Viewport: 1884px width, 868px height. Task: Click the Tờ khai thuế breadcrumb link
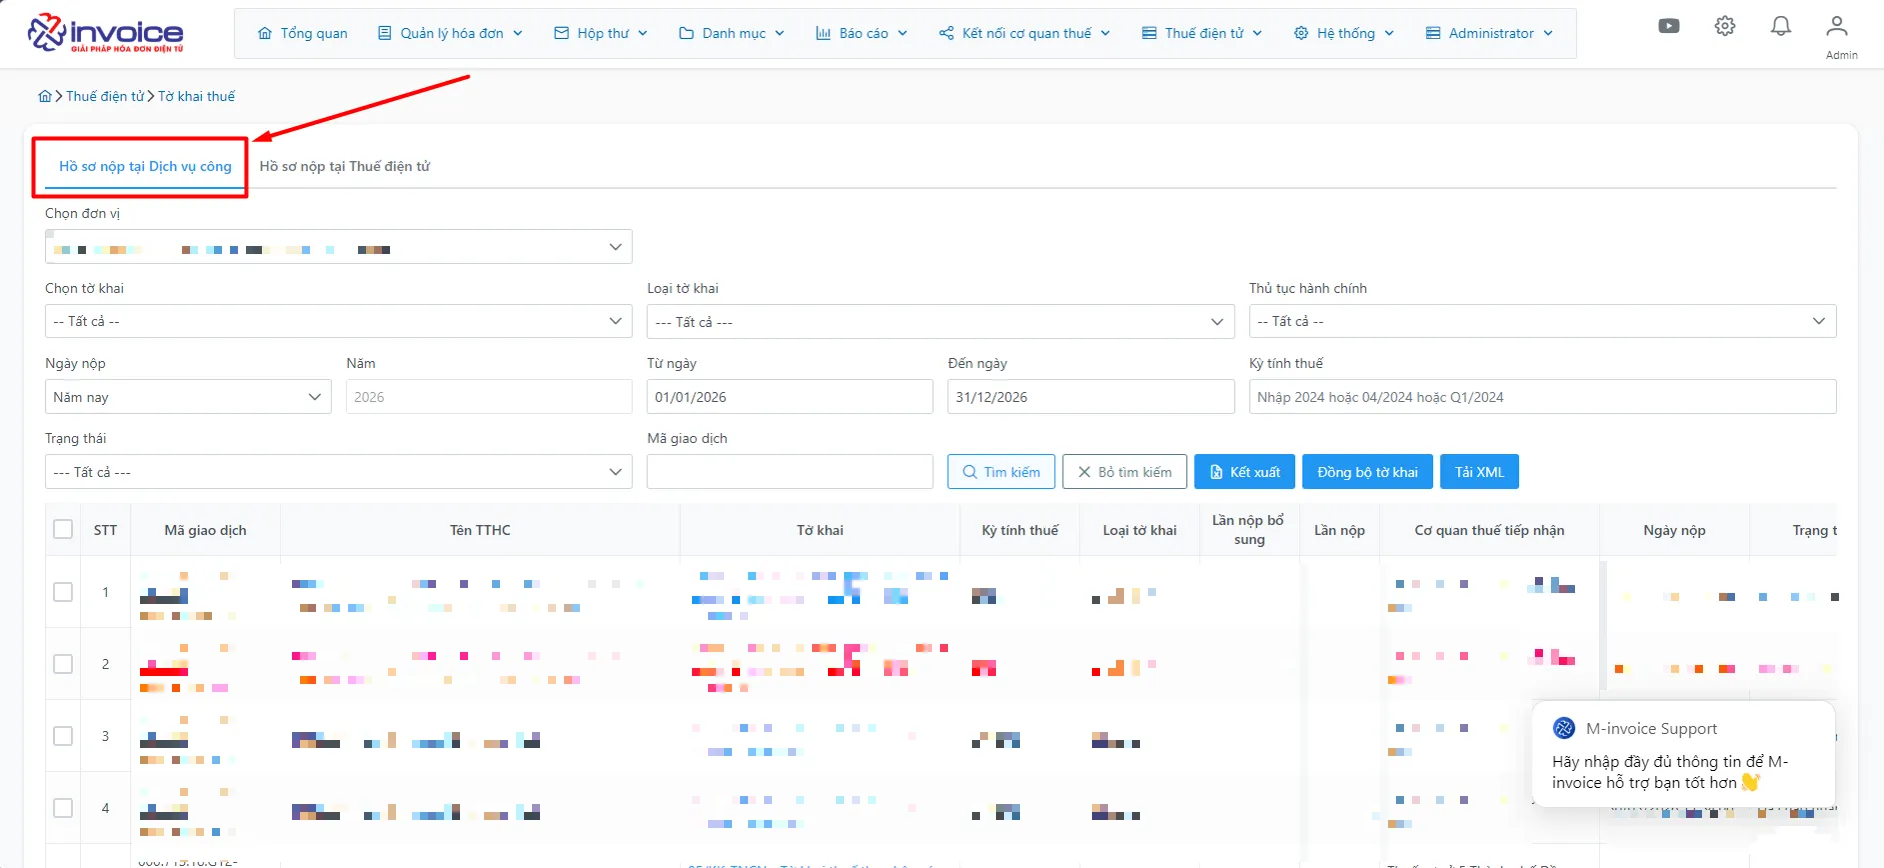point(197,96)
